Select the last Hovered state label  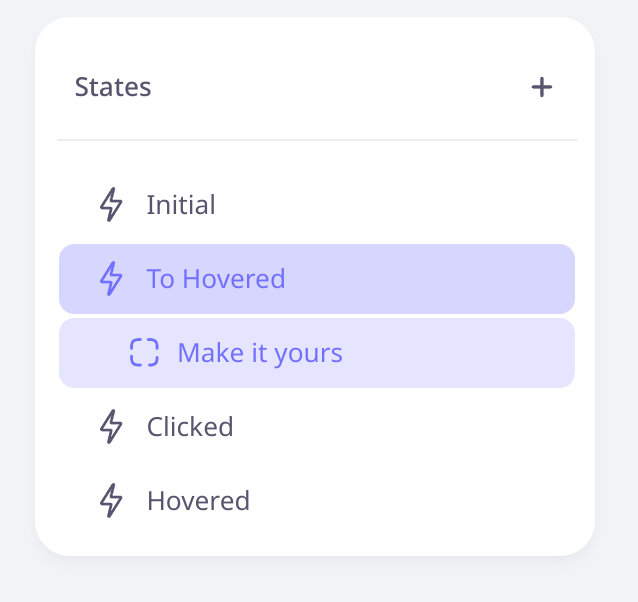click(199, 501)
